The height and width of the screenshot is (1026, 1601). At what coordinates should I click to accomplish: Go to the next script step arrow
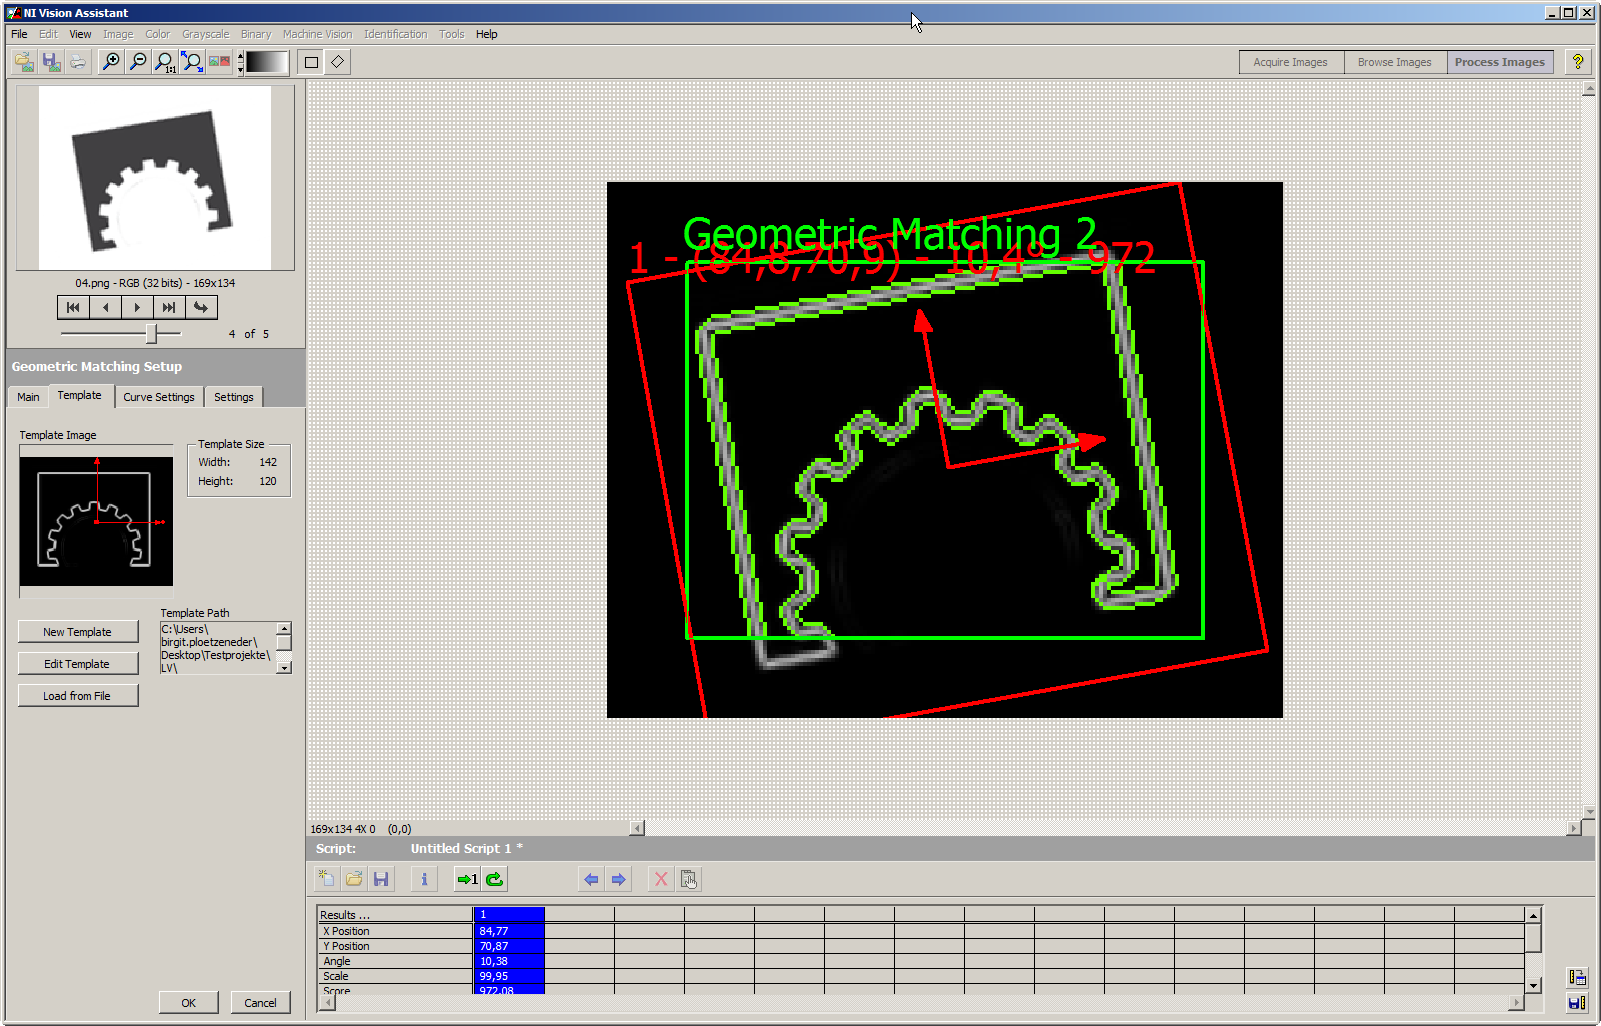(x=618, y=879)
